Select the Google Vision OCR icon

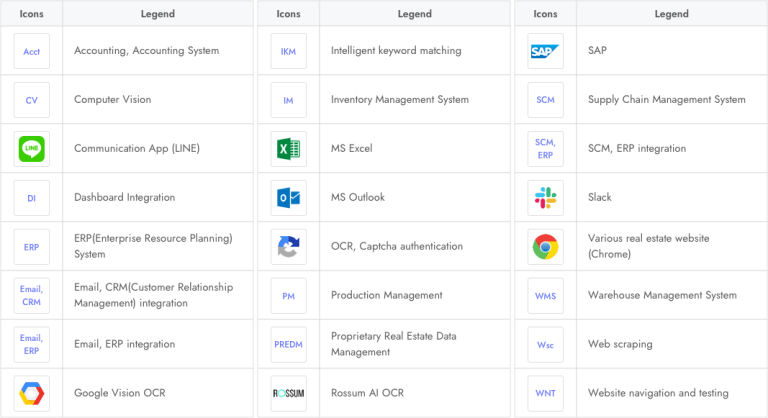(x=32, y=393)
